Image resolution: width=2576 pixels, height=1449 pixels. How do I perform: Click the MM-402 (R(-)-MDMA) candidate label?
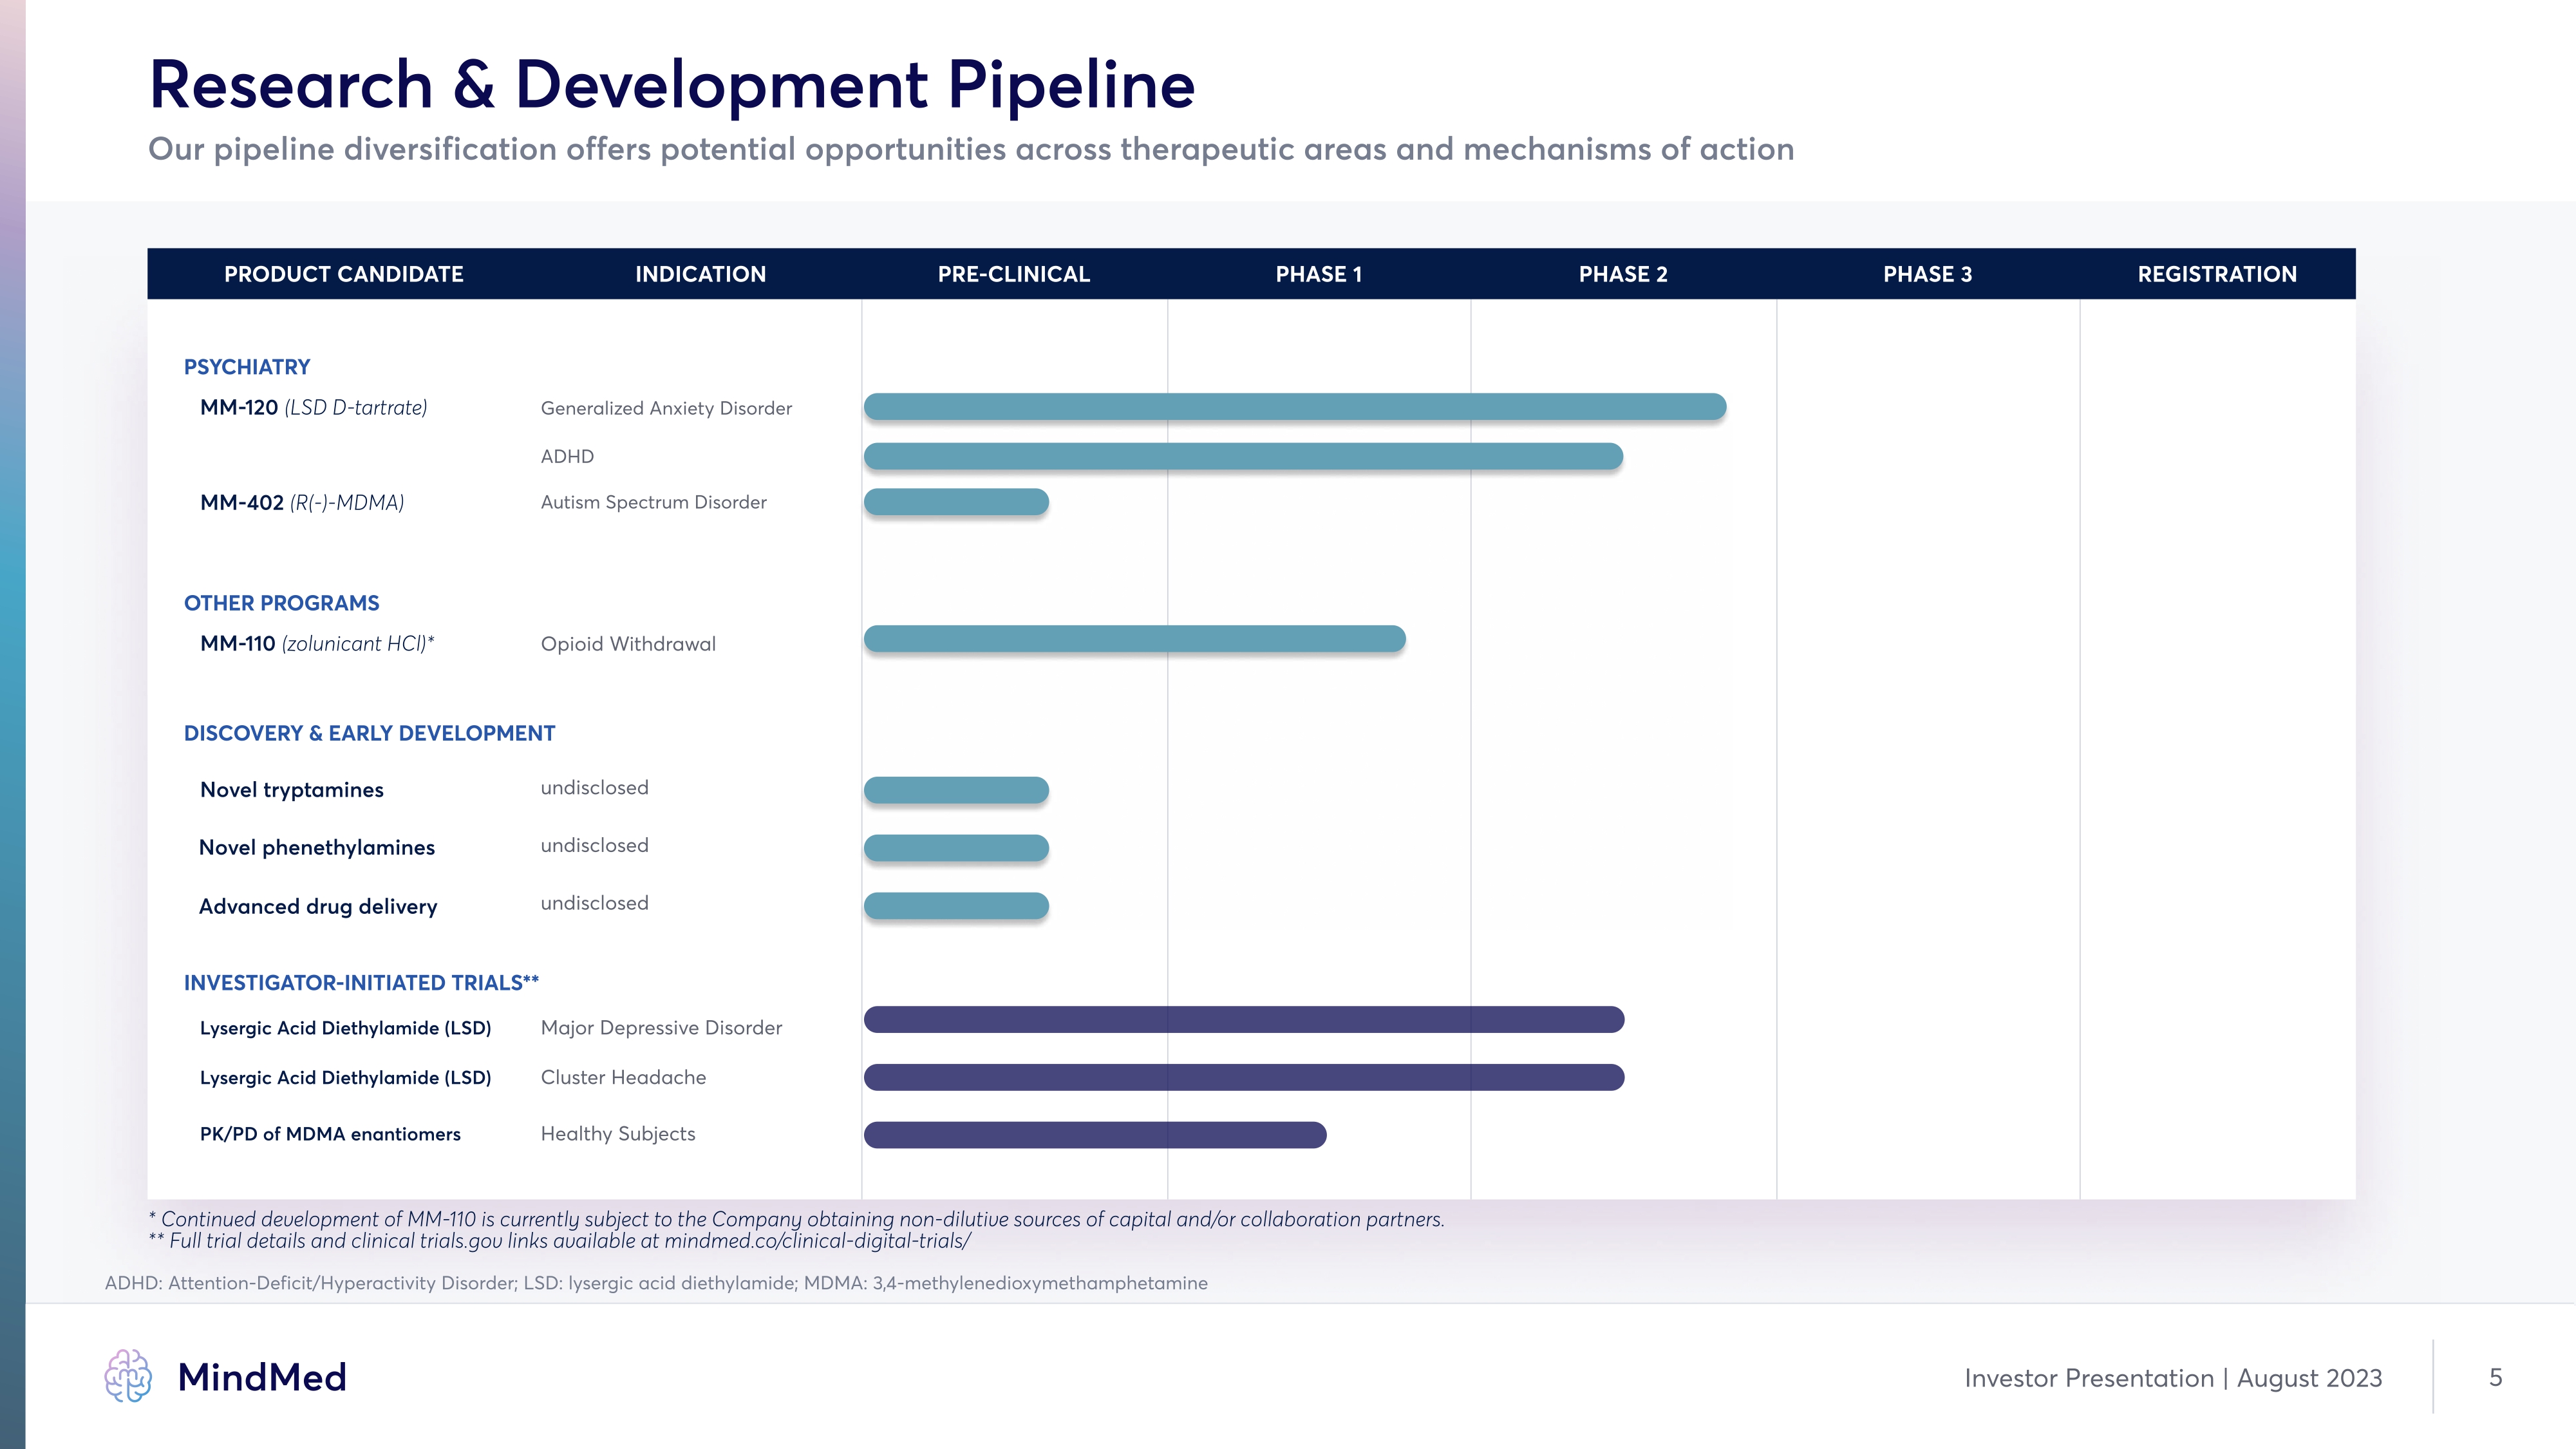pos(302,502)
